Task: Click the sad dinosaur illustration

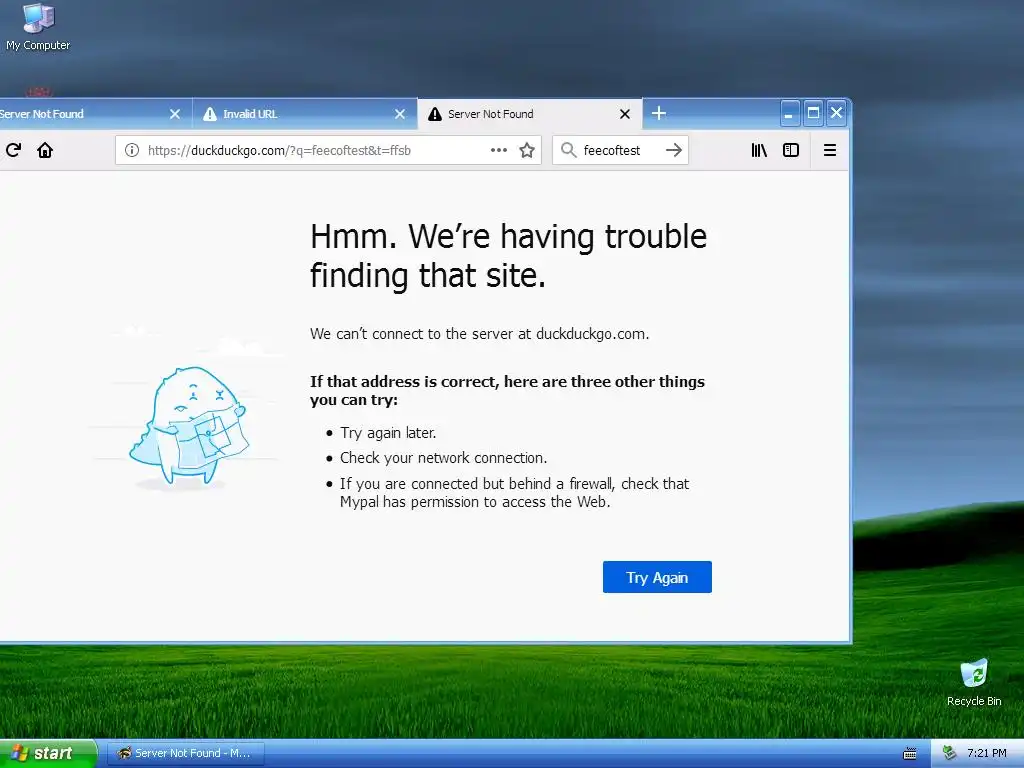Action: (x=188, y=428)
